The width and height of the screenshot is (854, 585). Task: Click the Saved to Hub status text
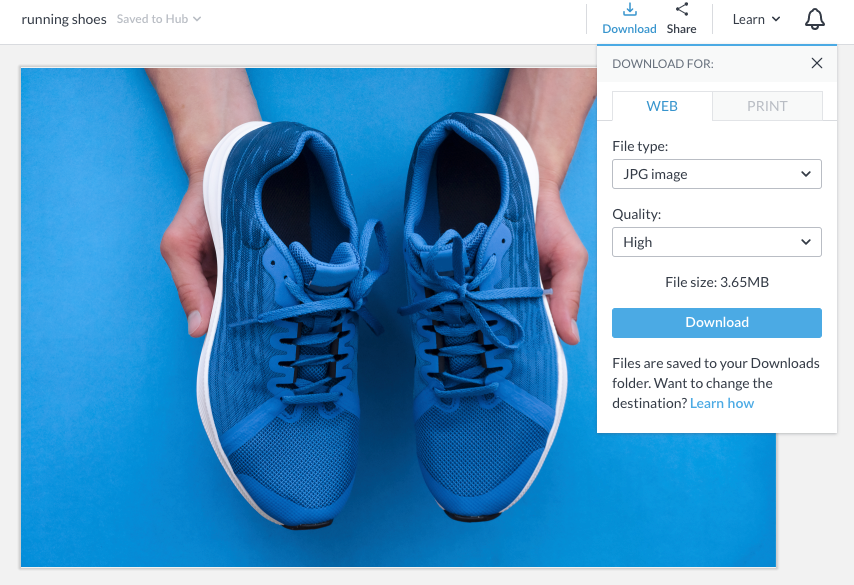tap(152, 19)
